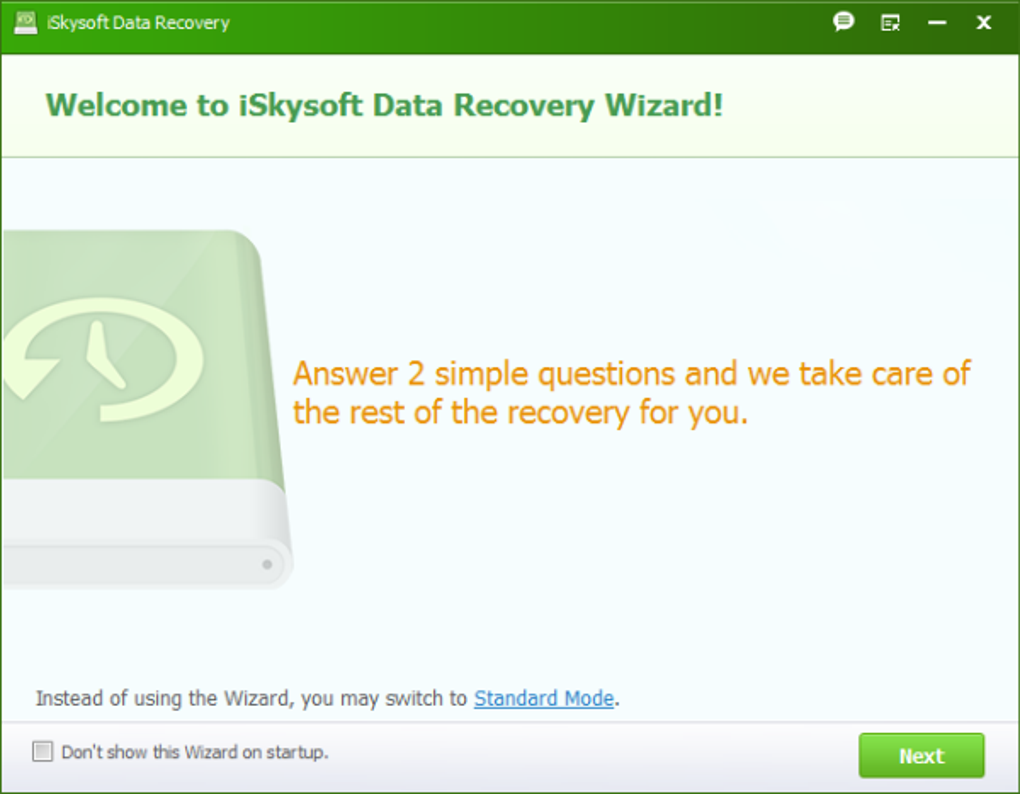Click the green Next button
The height and width of the screenshot is (794, 1020).
(x=921, y=756)
